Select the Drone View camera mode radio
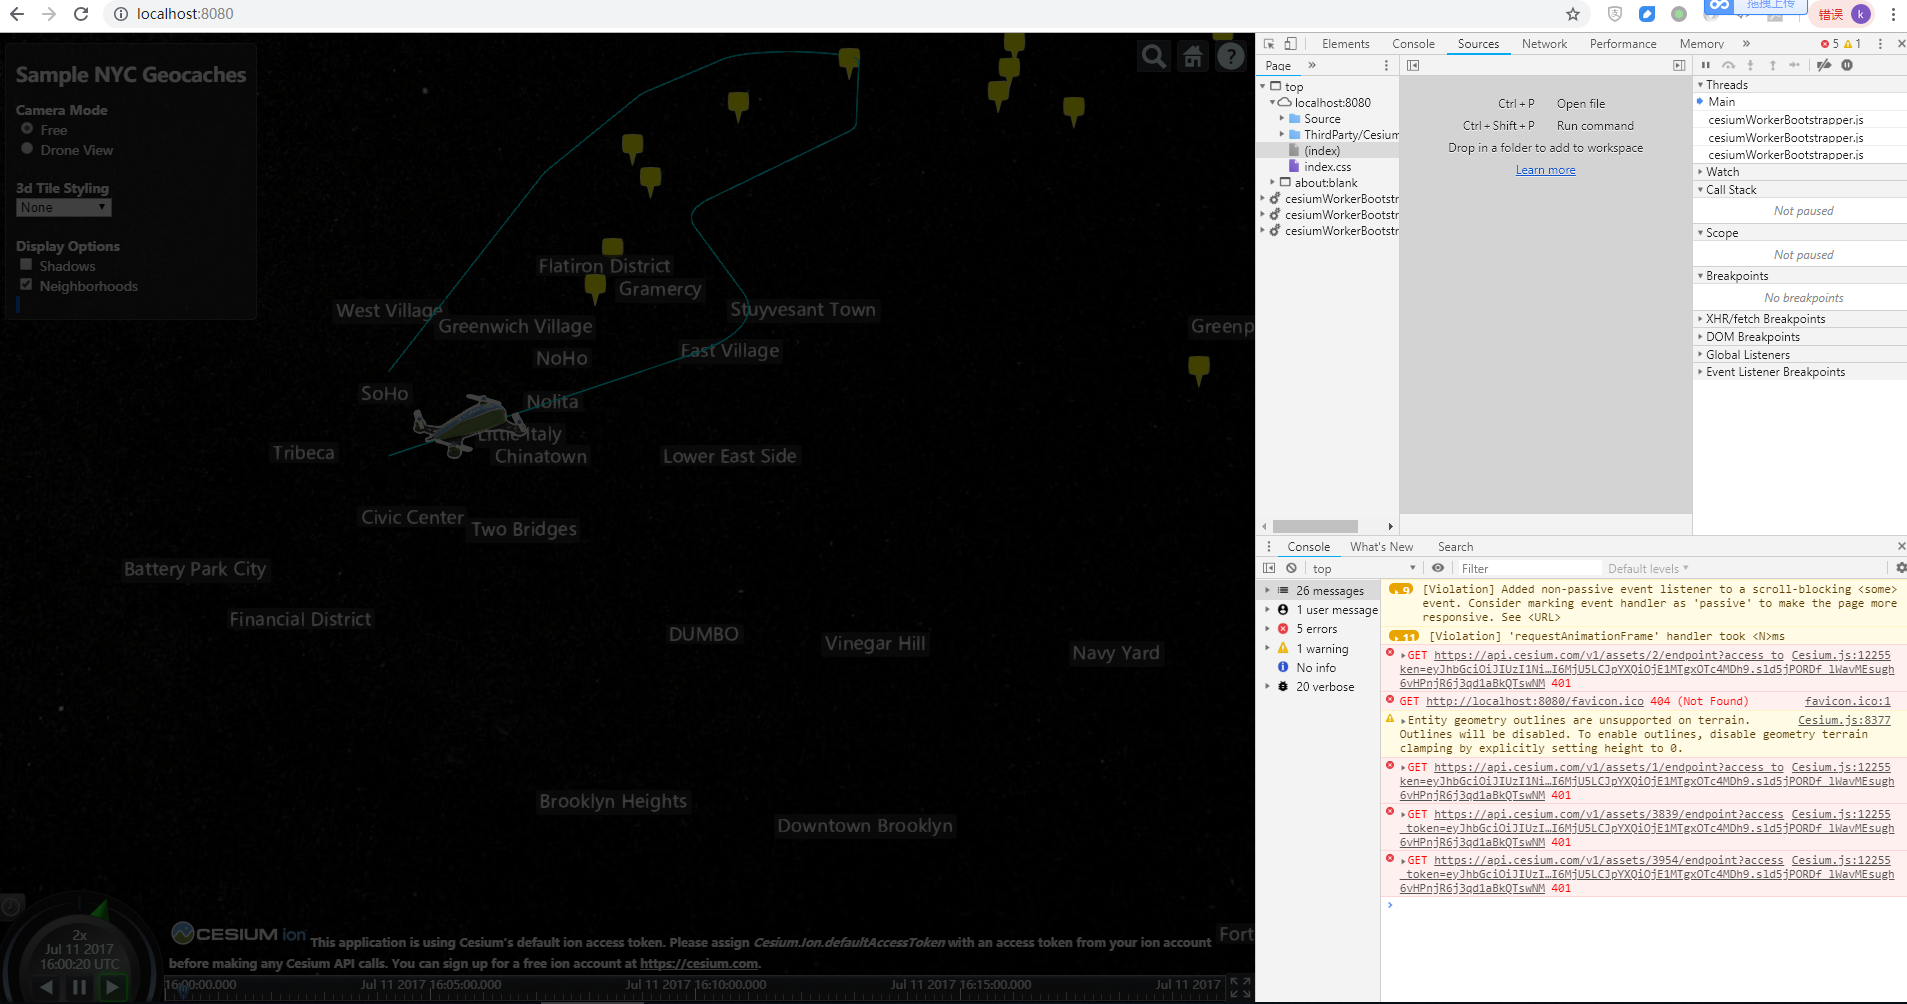Image resolution: width=1907 pixels, height=1004 pixels. 27,149
